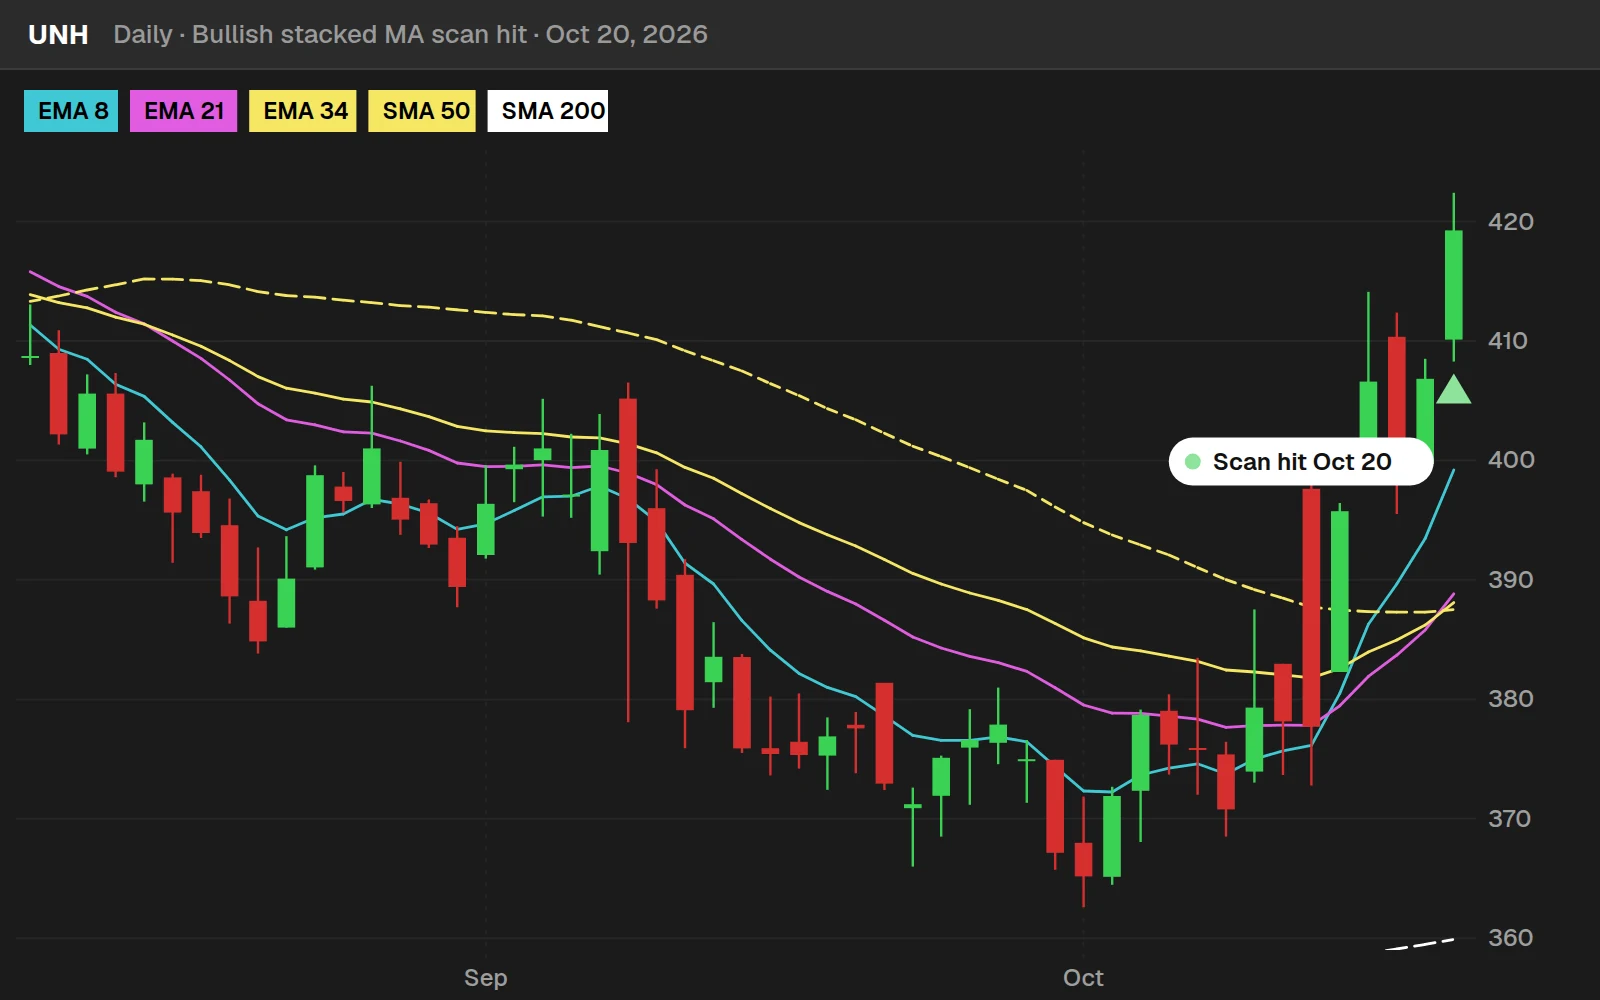Click the 'Scan hit Oct 20' label
Image resolution: width=1600 pixels, height=1000 pixels.
(x=1301, y=462)
